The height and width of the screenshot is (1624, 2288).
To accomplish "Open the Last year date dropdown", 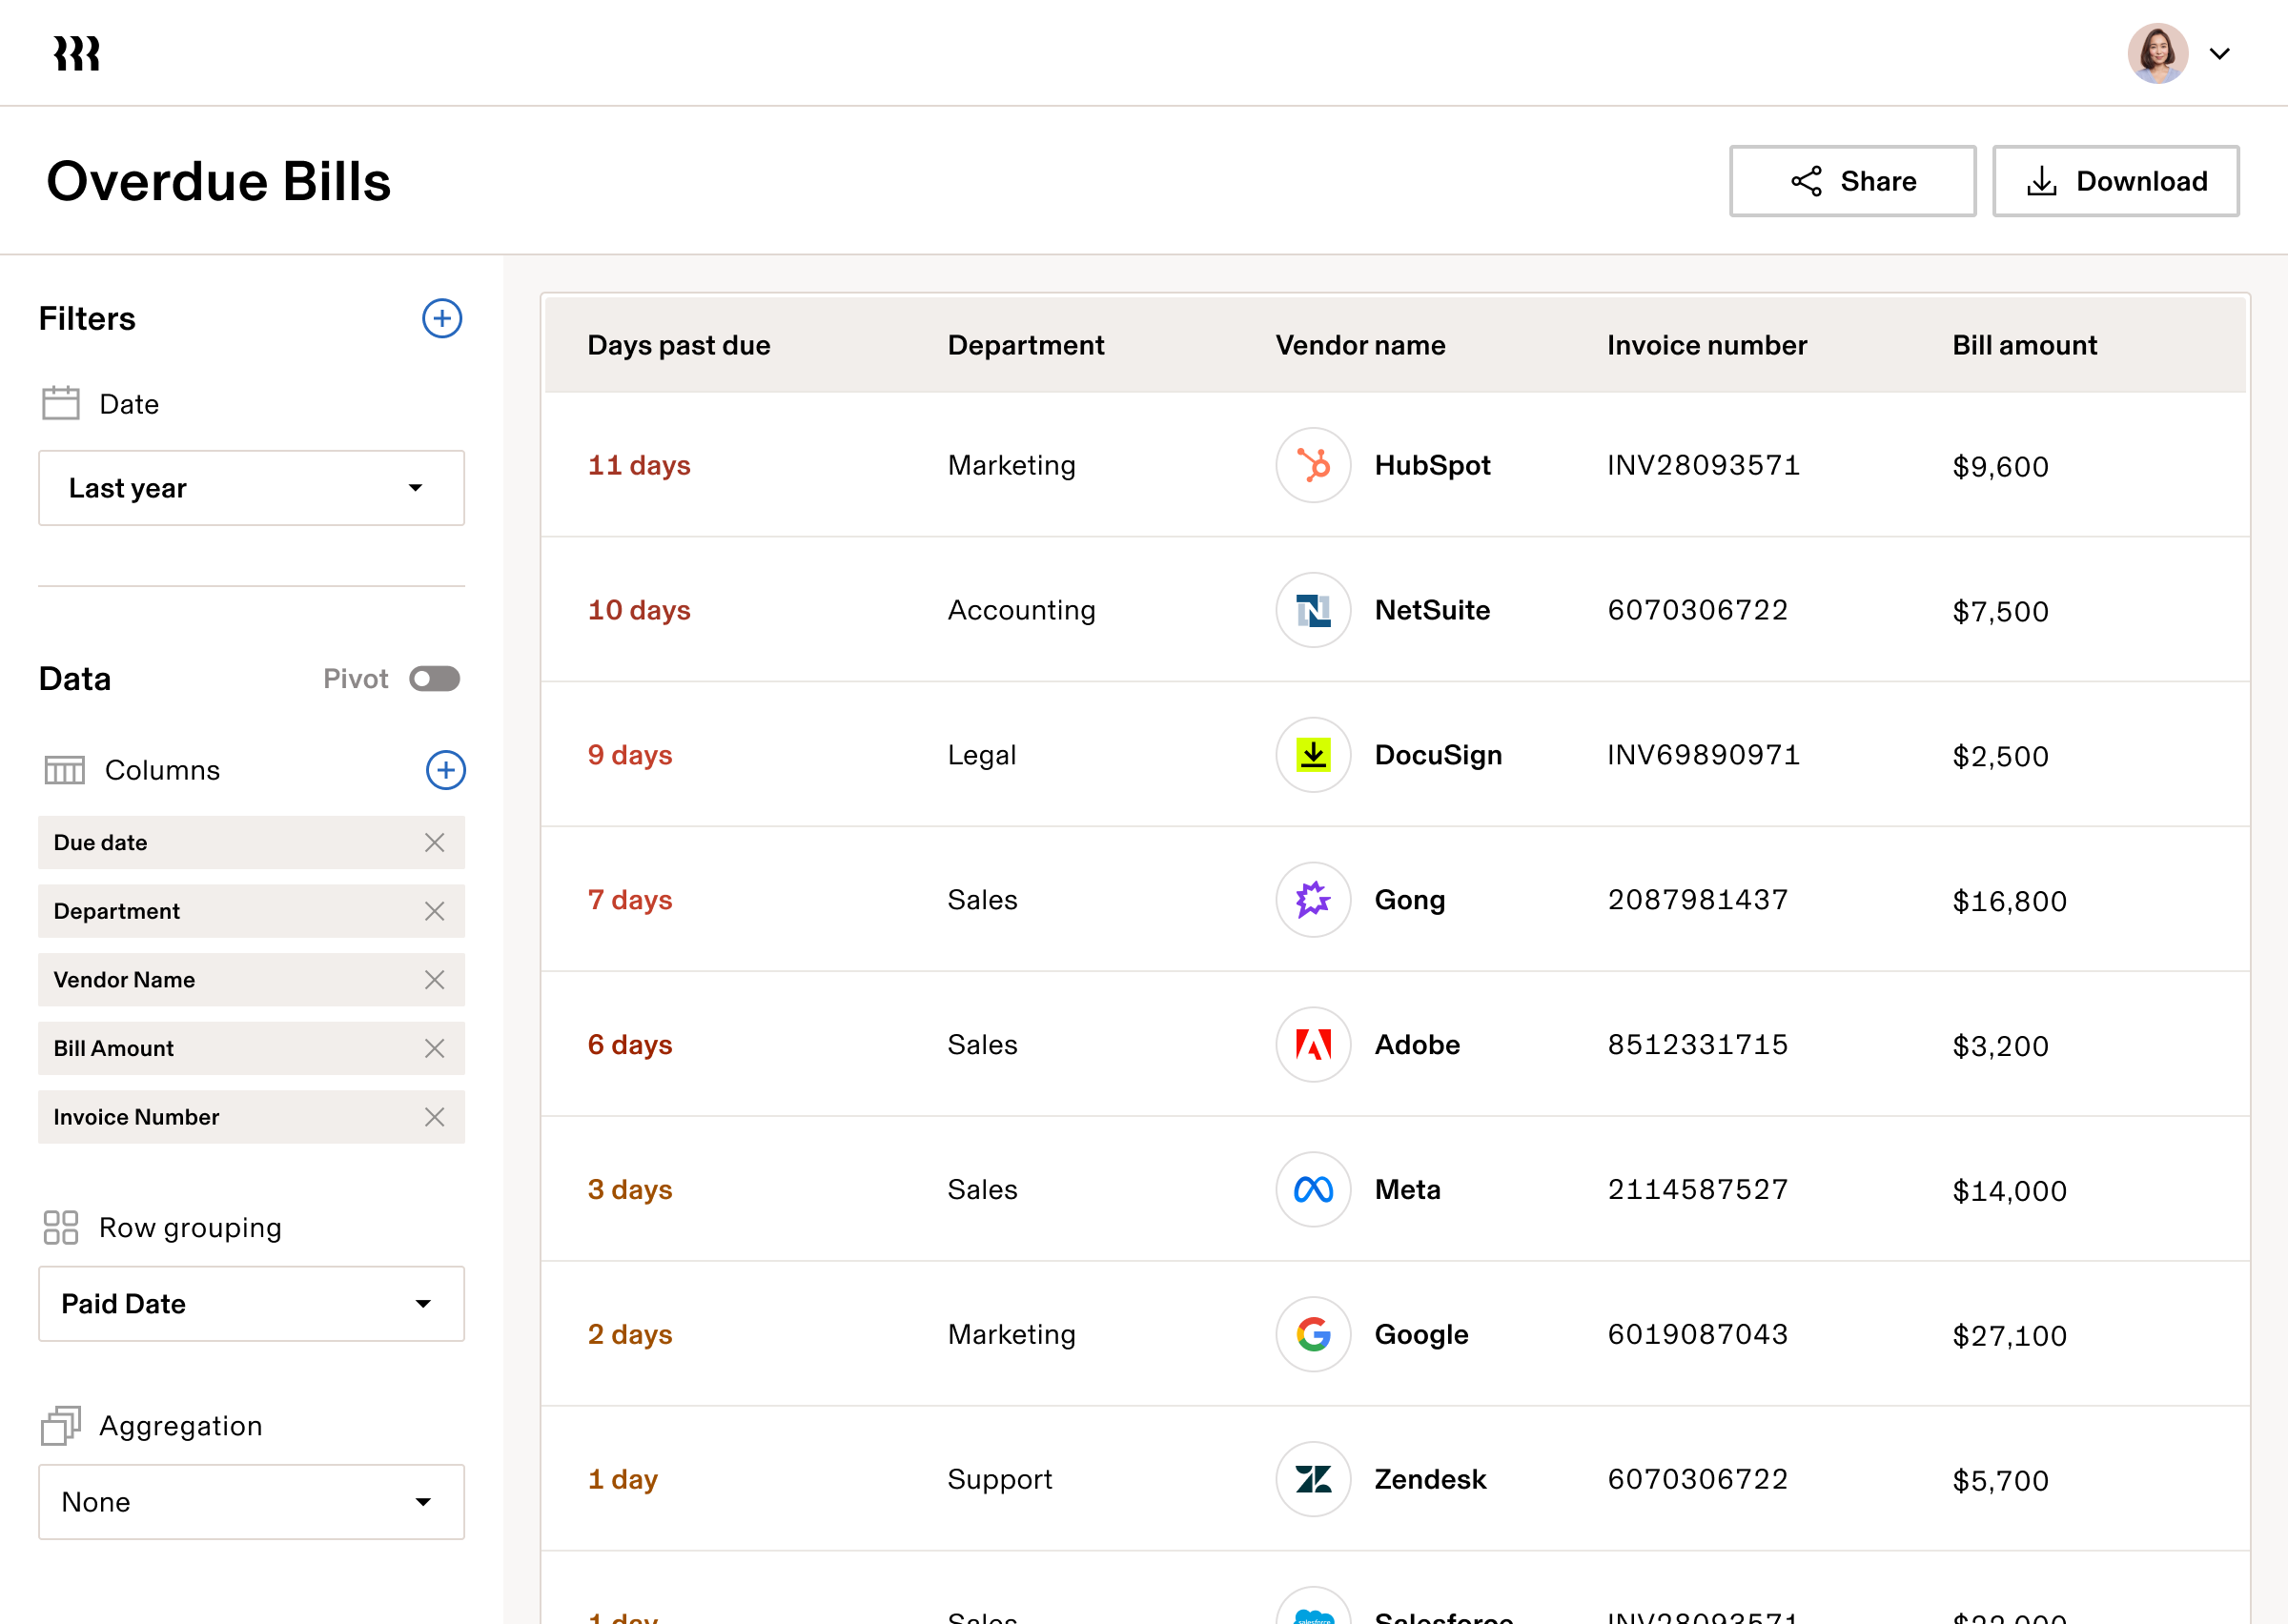I will 251,488.
